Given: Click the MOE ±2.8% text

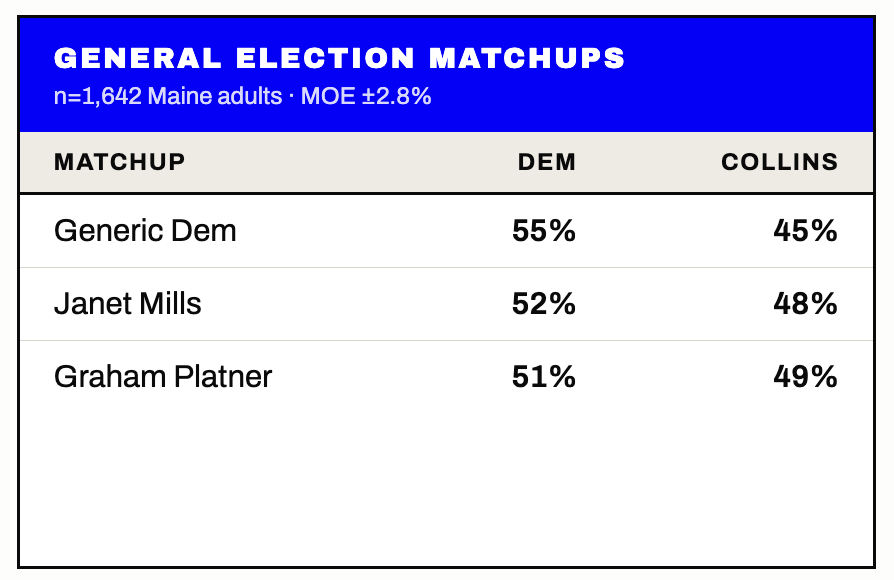Looking at the screenshot, I should pos(366,96).
